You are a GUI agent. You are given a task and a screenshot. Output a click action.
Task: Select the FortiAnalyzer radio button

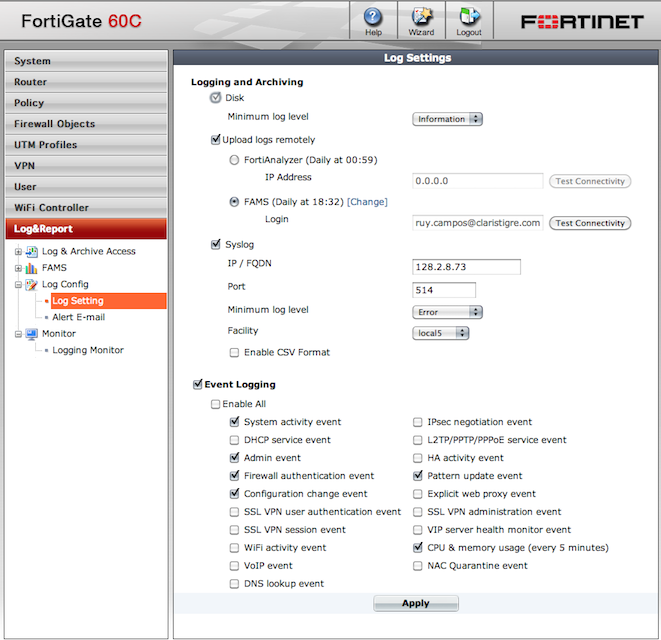tap(234, 160)
